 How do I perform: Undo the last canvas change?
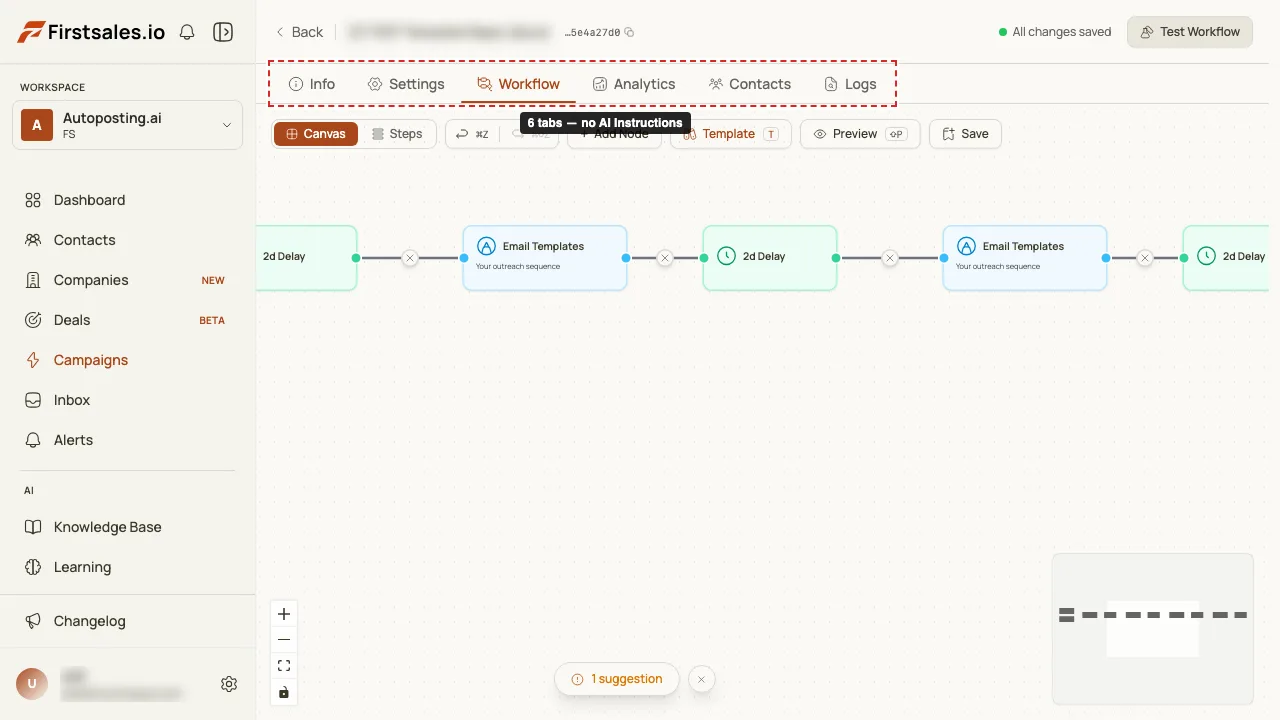point(472,134)
